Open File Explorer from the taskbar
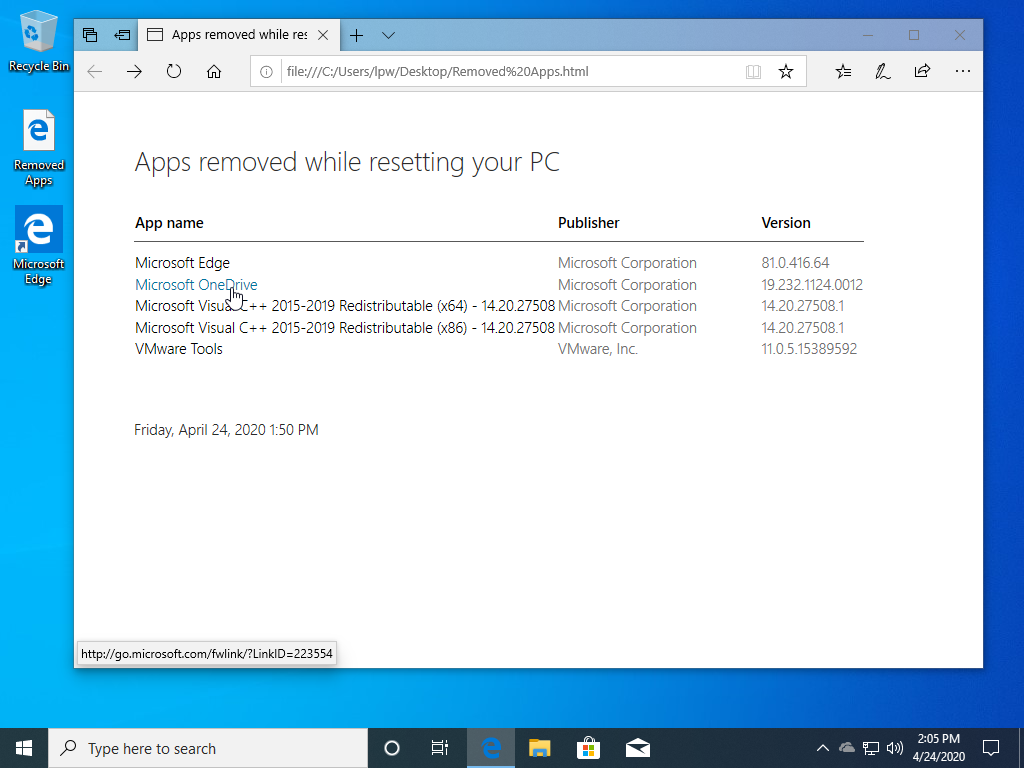This screenshot has height=768, width=1024. tap(539, 748)
